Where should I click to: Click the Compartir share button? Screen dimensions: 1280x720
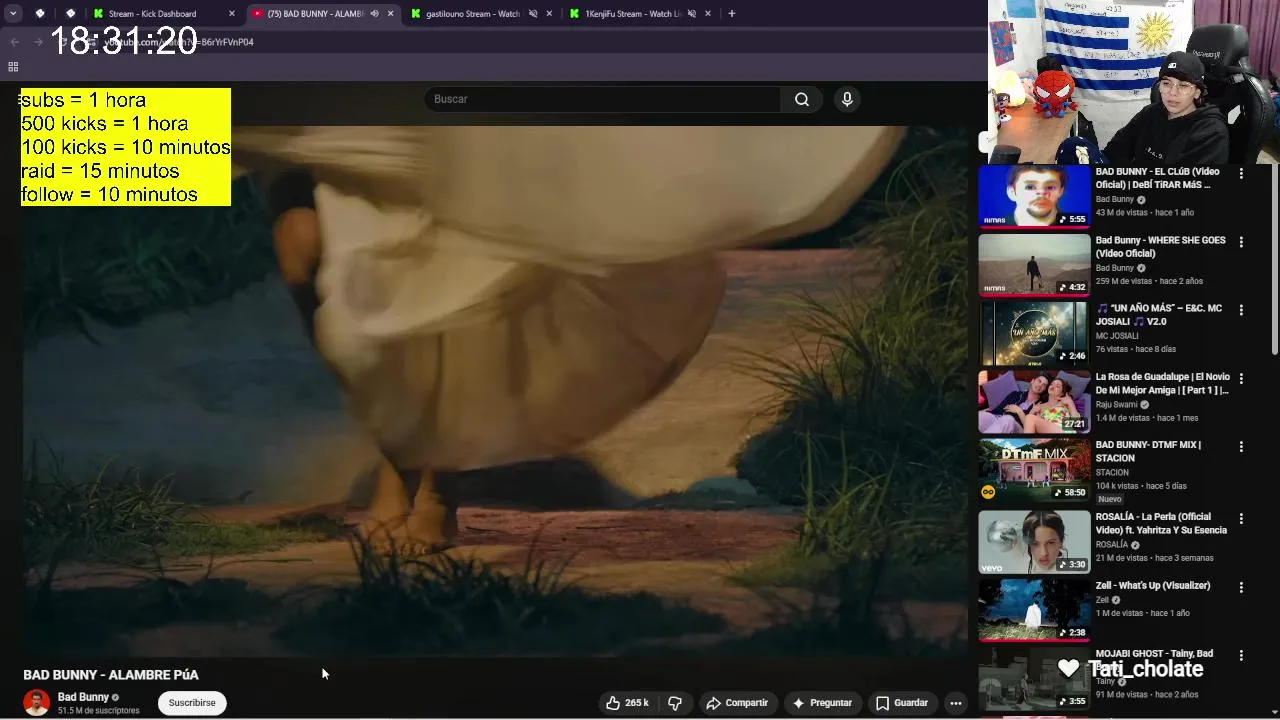tap(737, 703)
